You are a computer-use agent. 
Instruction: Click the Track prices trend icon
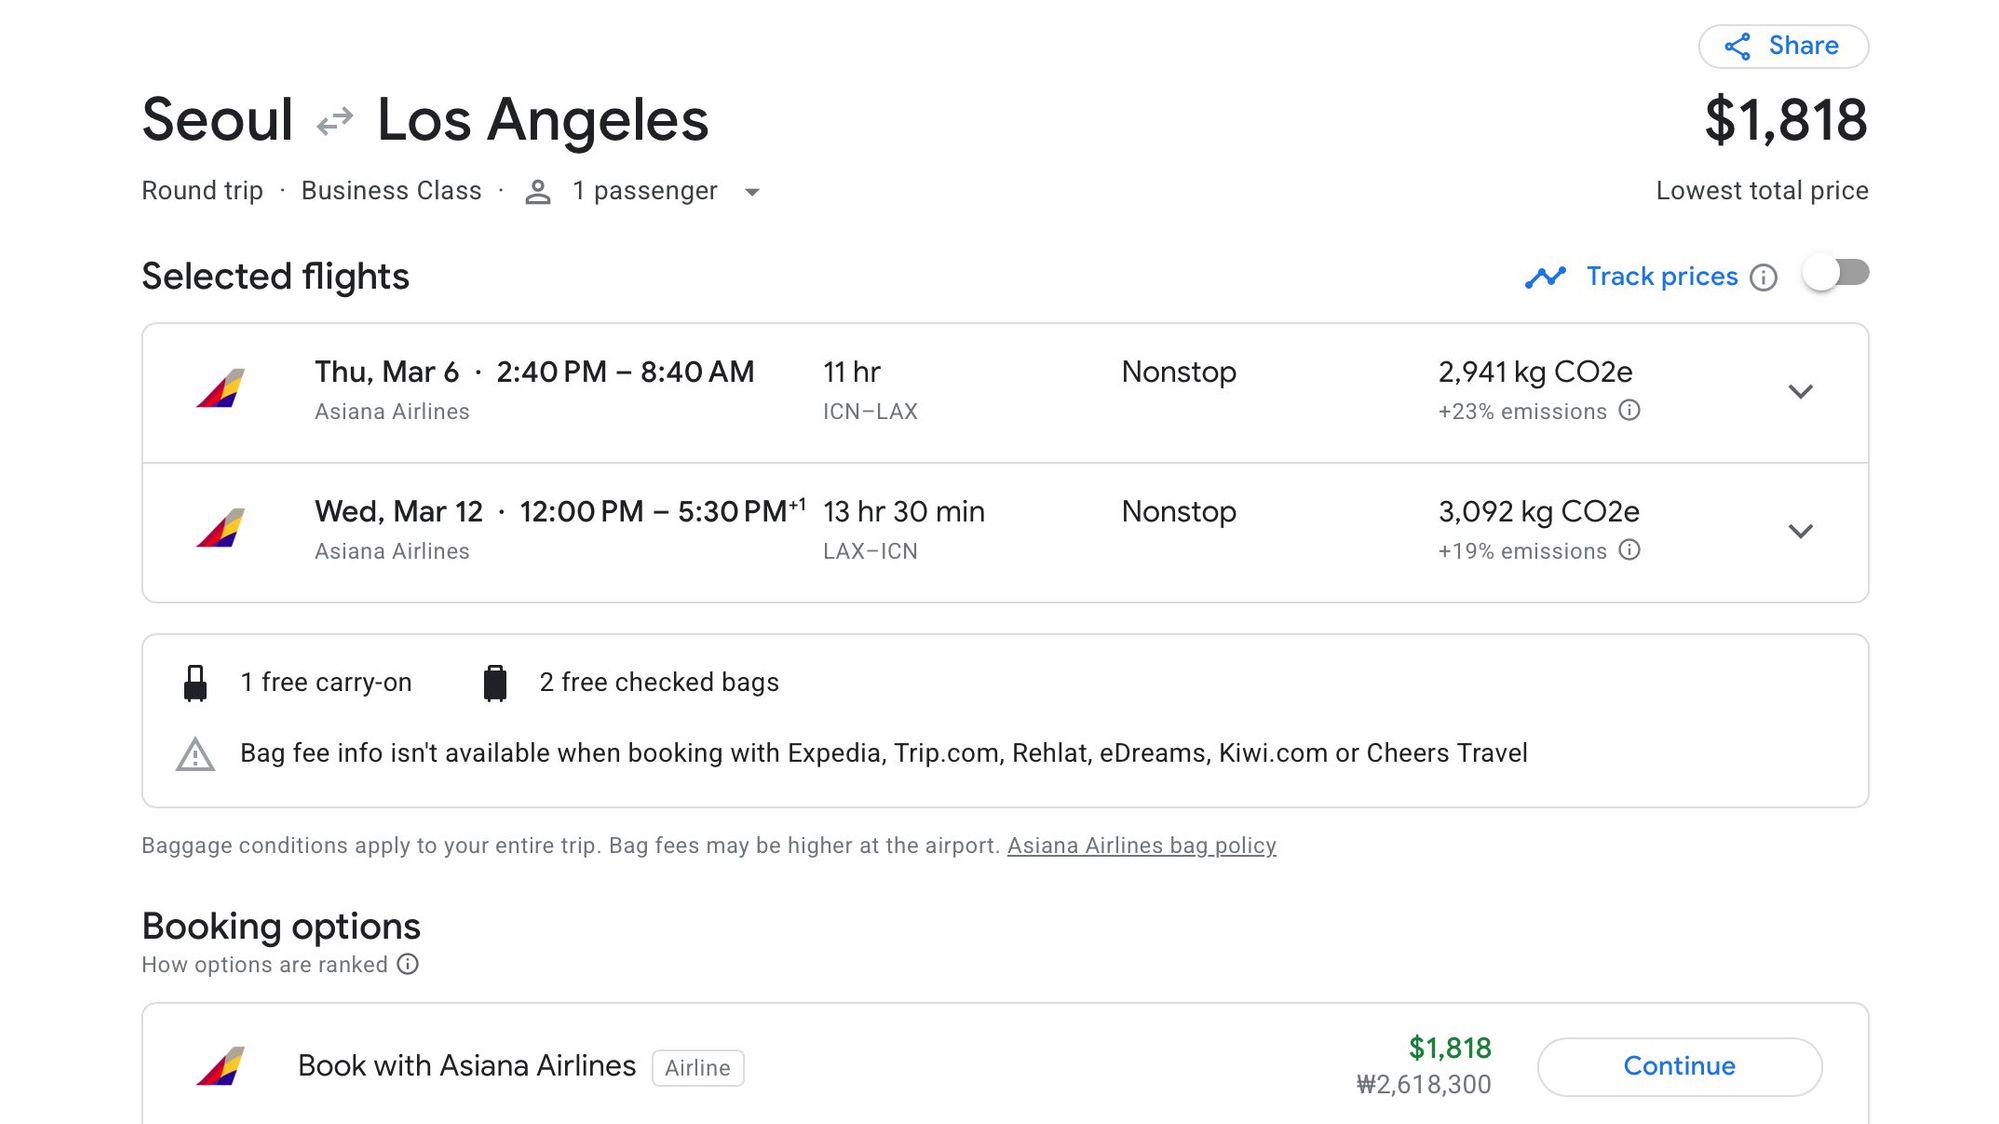tap(1545, 277)
